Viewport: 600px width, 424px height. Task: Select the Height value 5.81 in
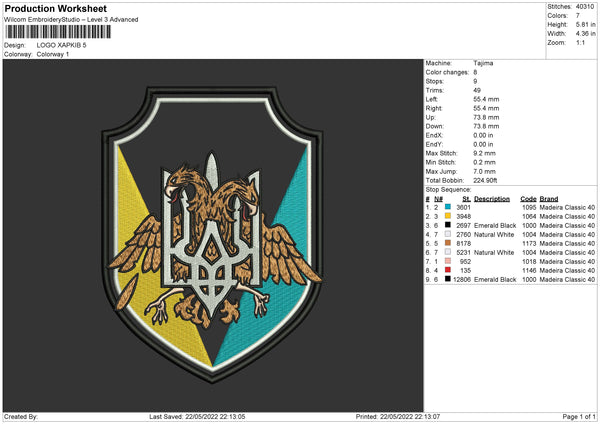pyautogui.click(x=585, y=24)
